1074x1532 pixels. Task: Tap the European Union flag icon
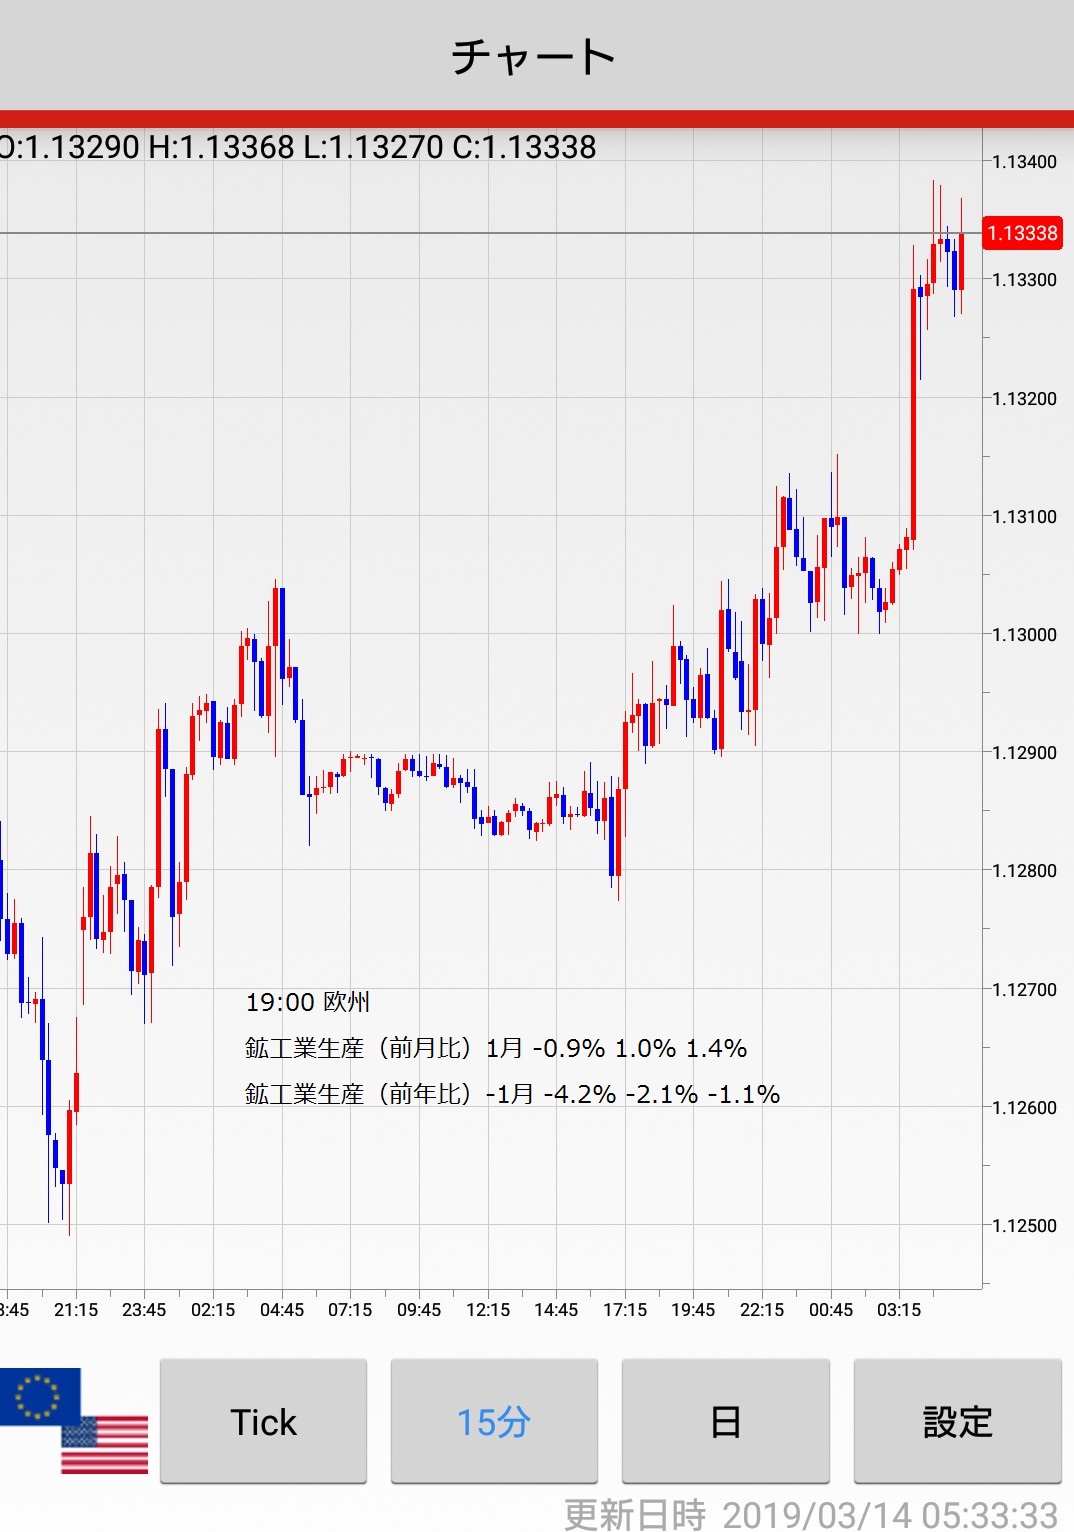point(38,1394)
